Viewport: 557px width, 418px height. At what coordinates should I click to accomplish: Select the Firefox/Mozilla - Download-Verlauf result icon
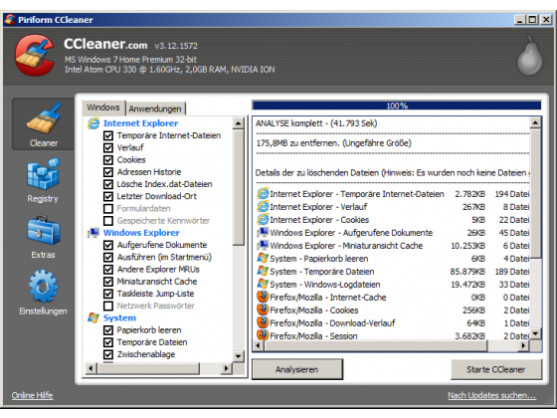tap(263, 323)
